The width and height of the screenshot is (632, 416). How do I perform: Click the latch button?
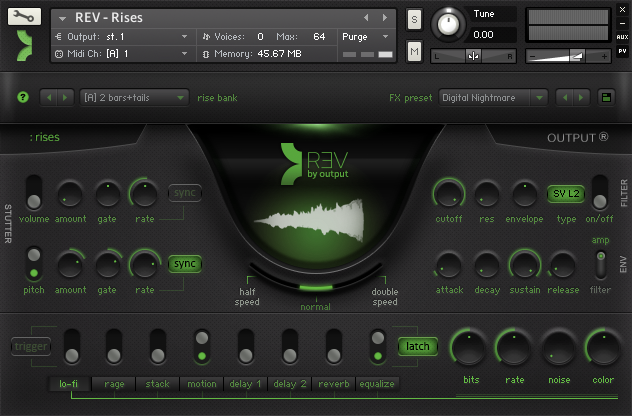click(x=418, y=346)
